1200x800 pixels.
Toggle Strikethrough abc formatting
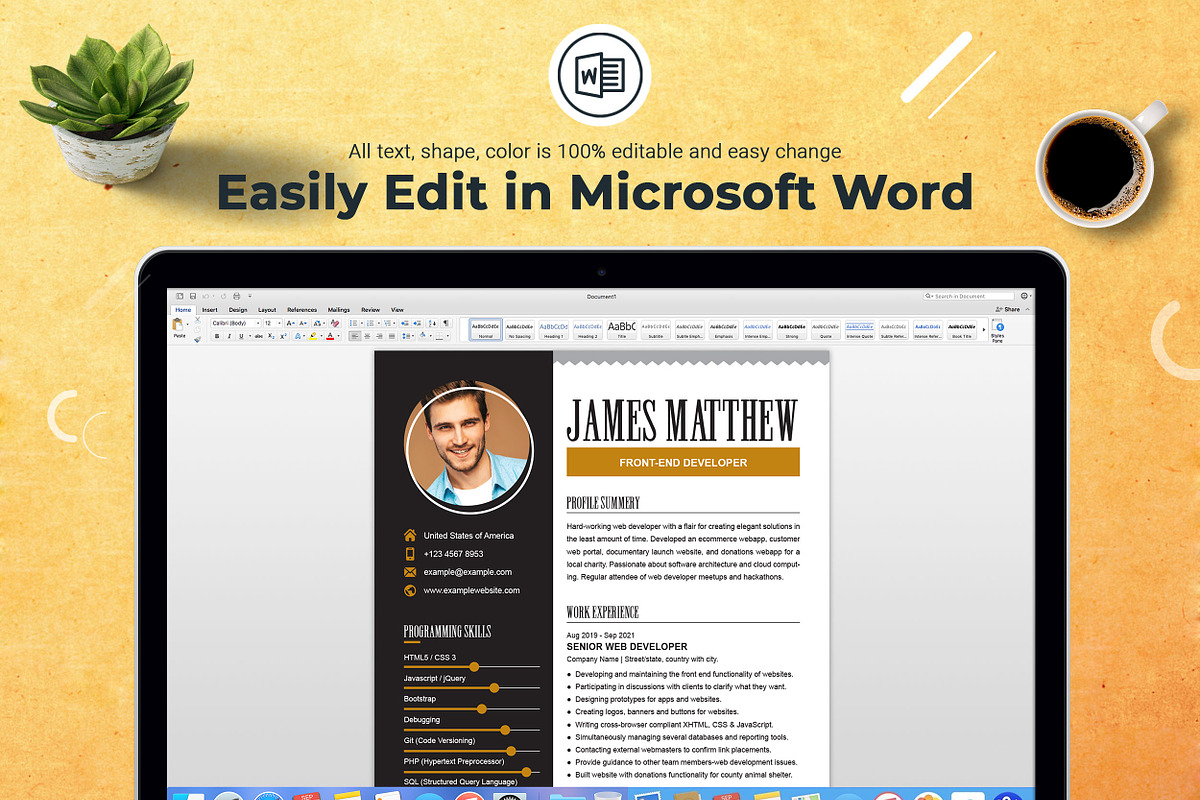click(x=259, y=336)
